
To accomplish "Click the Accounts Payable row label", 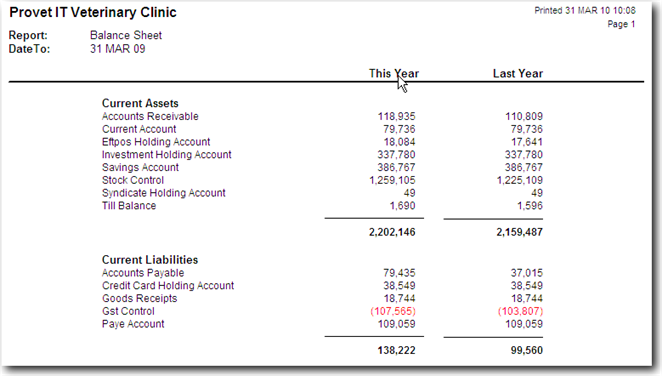I will pyautogui.click(x=143, y=273).
